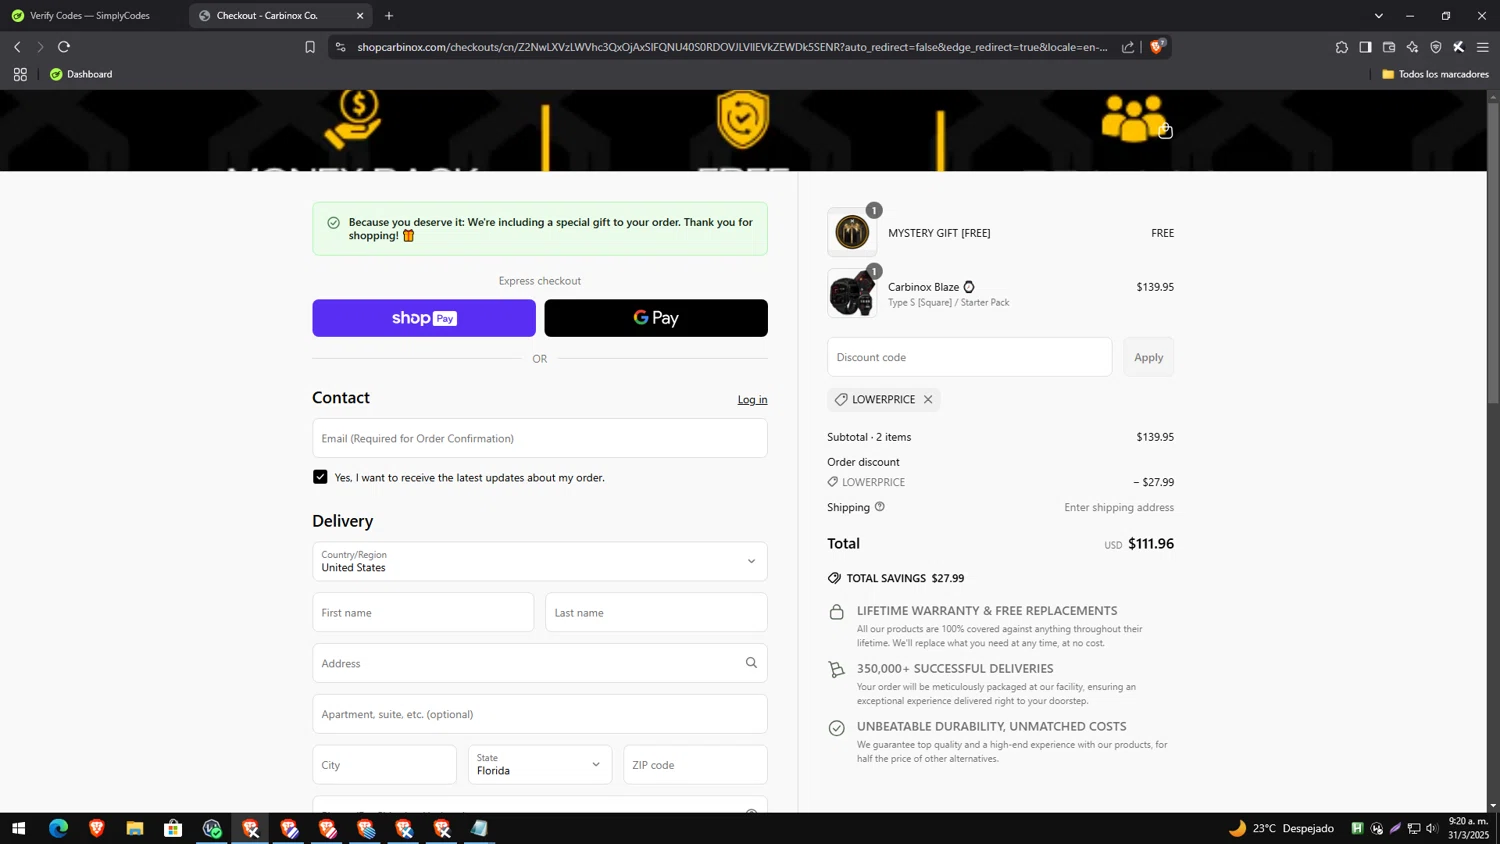This screenshot has width=1500, height=844.
Task: Click the address search magnifier icon
Action: pyautogui.click(x=751, y=663)
